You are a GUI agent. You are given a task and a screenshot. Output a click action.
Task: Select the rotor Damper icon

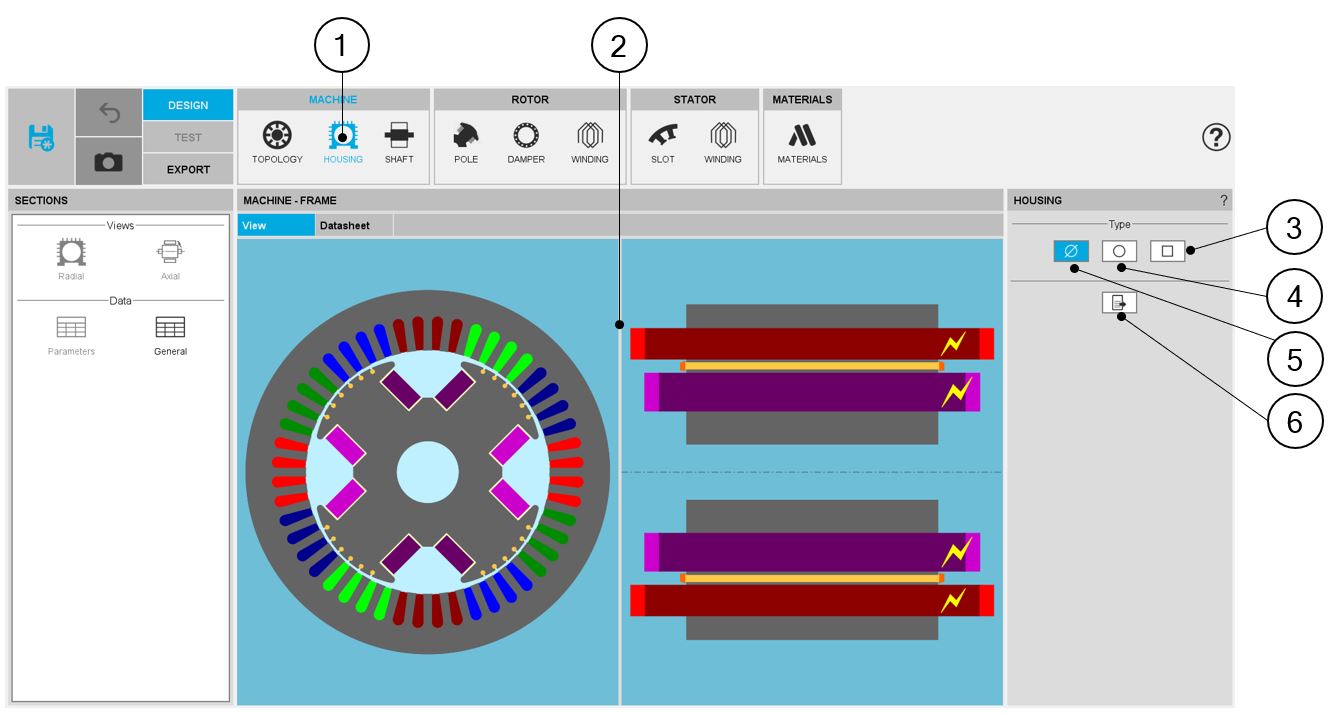click(x=526, y=142)
